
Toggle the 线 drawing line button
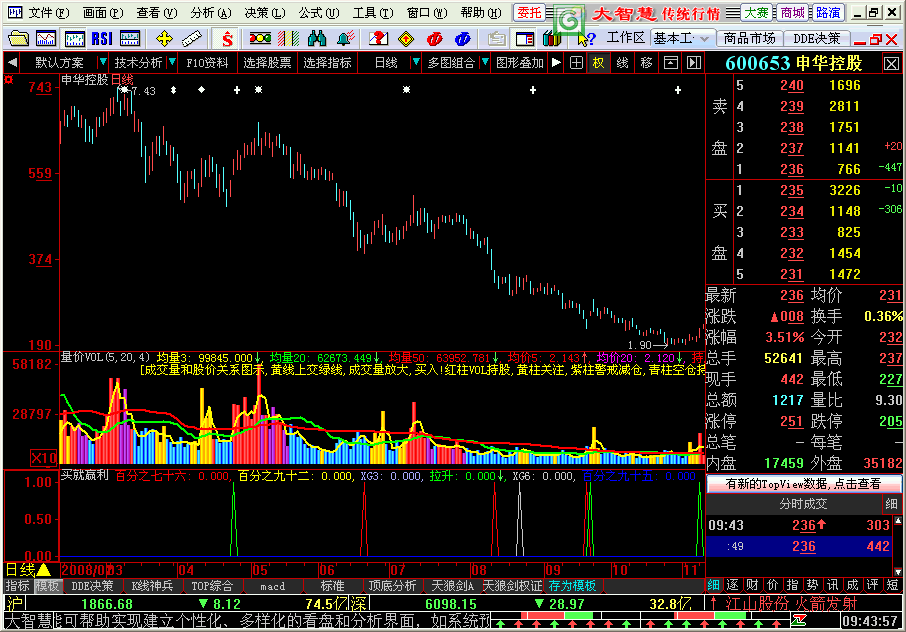pyautogui.click(x=622, y=62)
